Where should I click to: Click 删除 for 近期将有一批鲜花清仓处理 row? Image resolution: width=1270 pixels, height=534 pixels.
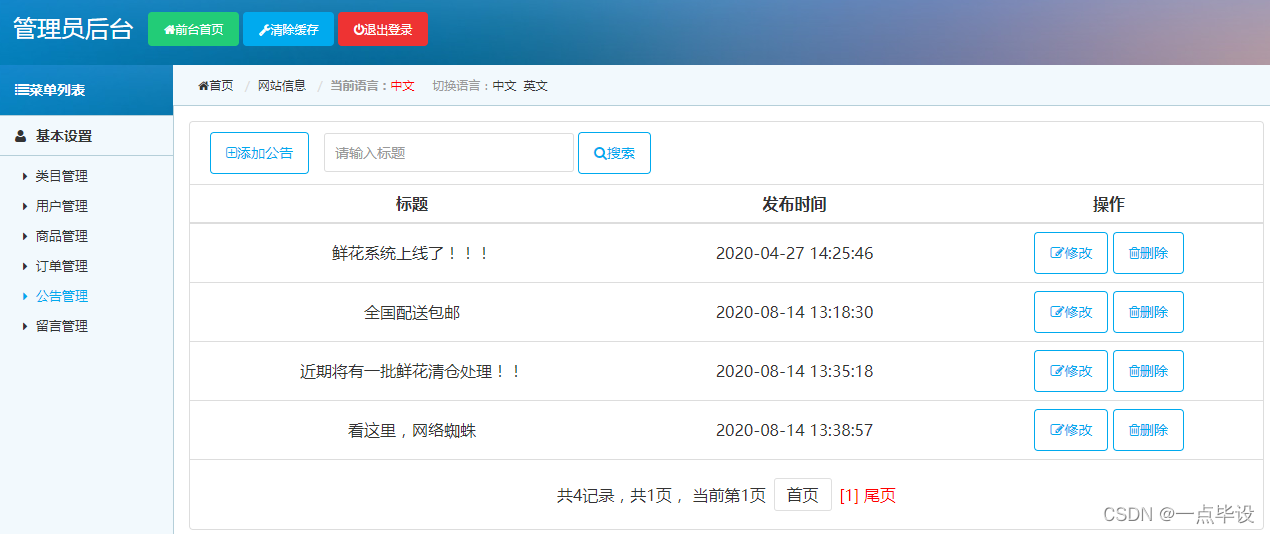coord(1148,371)
